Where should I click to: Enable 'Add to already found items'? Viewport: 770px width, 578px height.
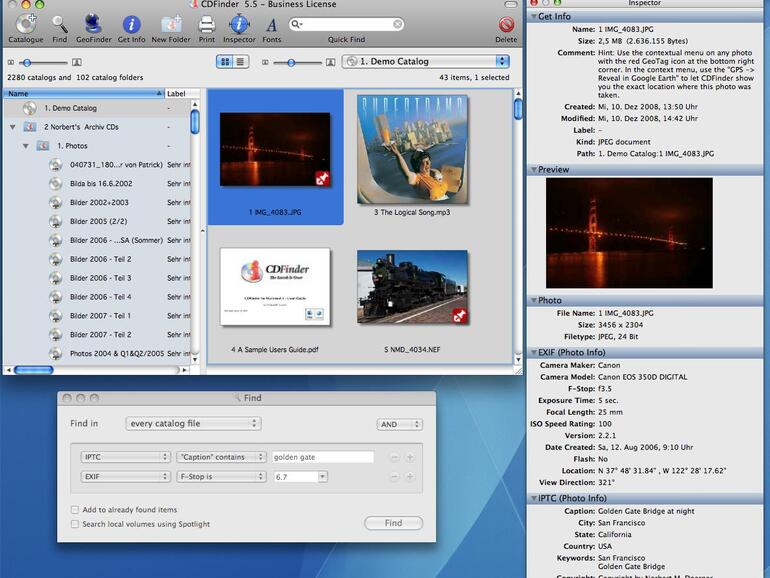[75, 510]
